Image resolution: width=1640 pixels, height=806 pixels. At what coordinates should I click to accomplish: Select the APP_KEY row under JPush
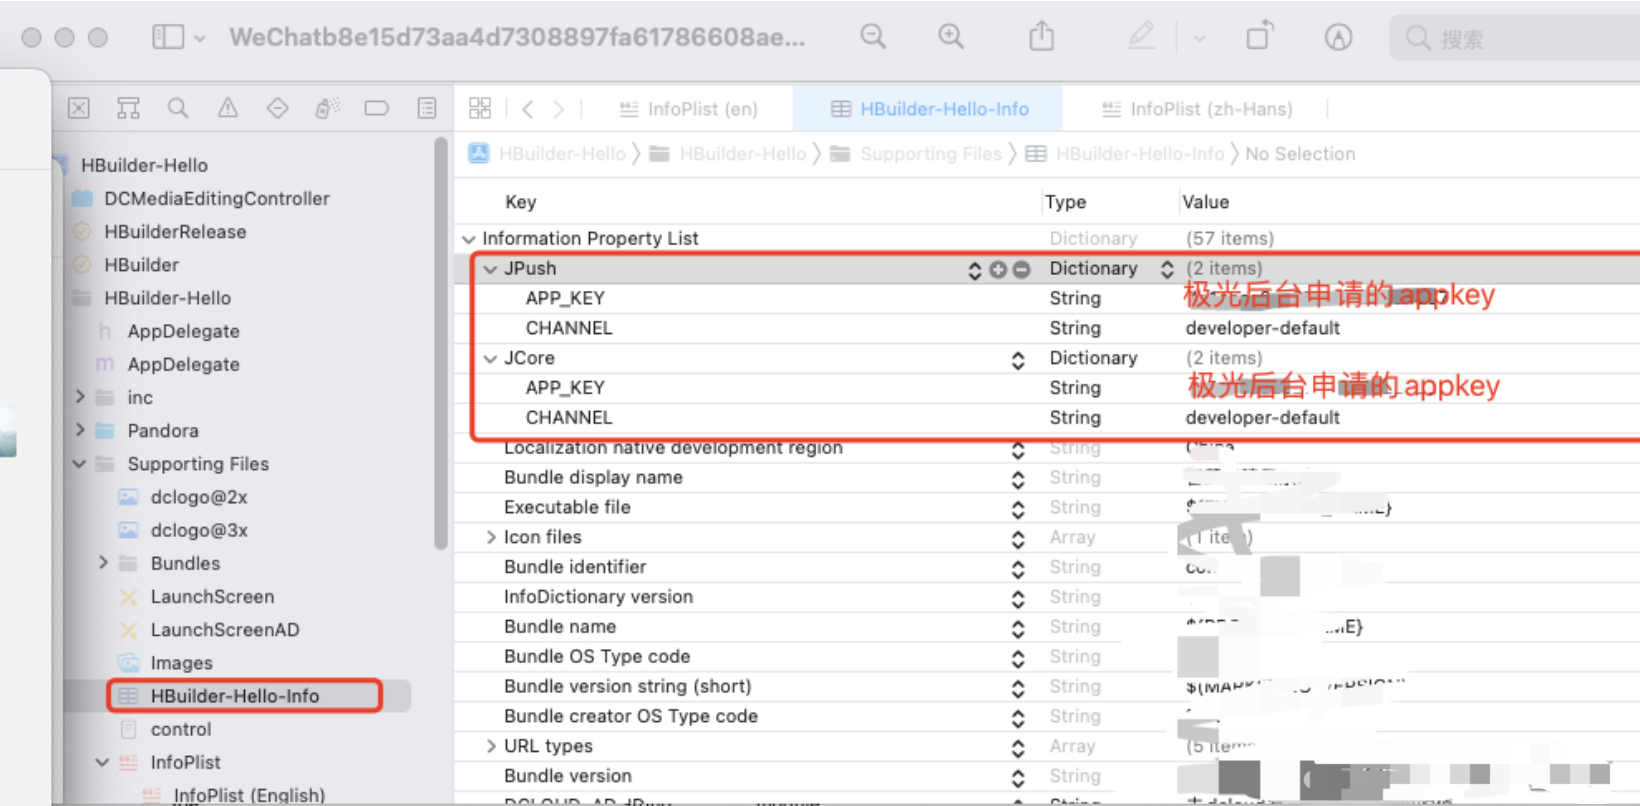click(1047, 298)
